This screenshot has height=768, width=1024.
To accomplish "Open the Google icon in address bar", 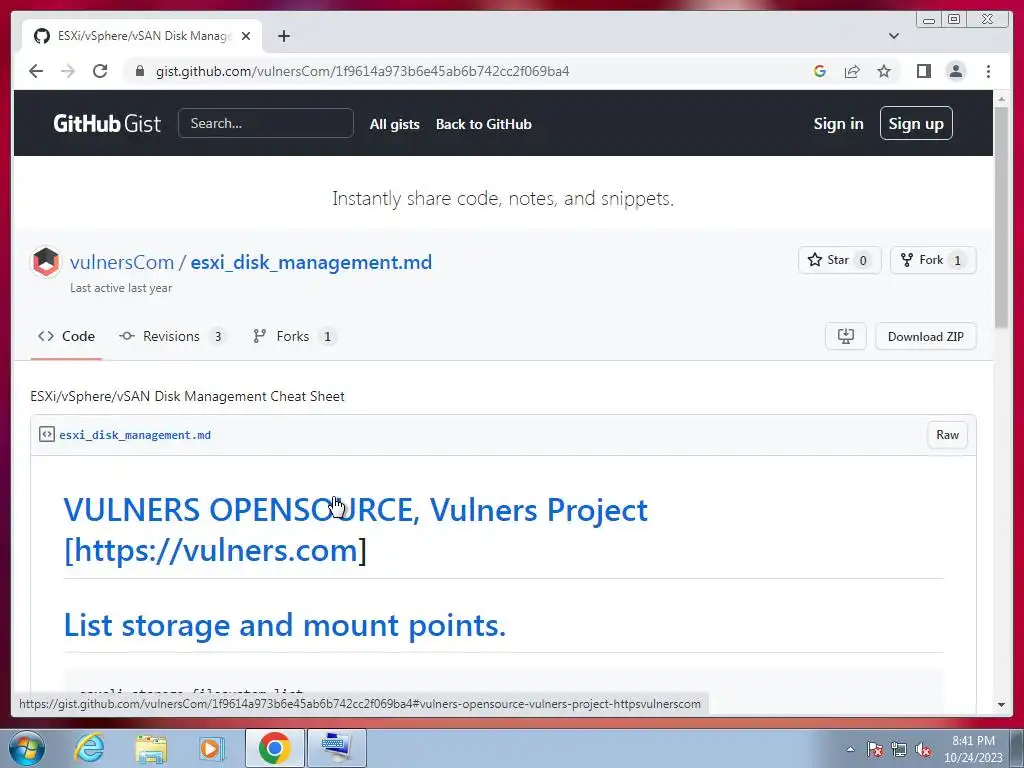I will point(820,71).
